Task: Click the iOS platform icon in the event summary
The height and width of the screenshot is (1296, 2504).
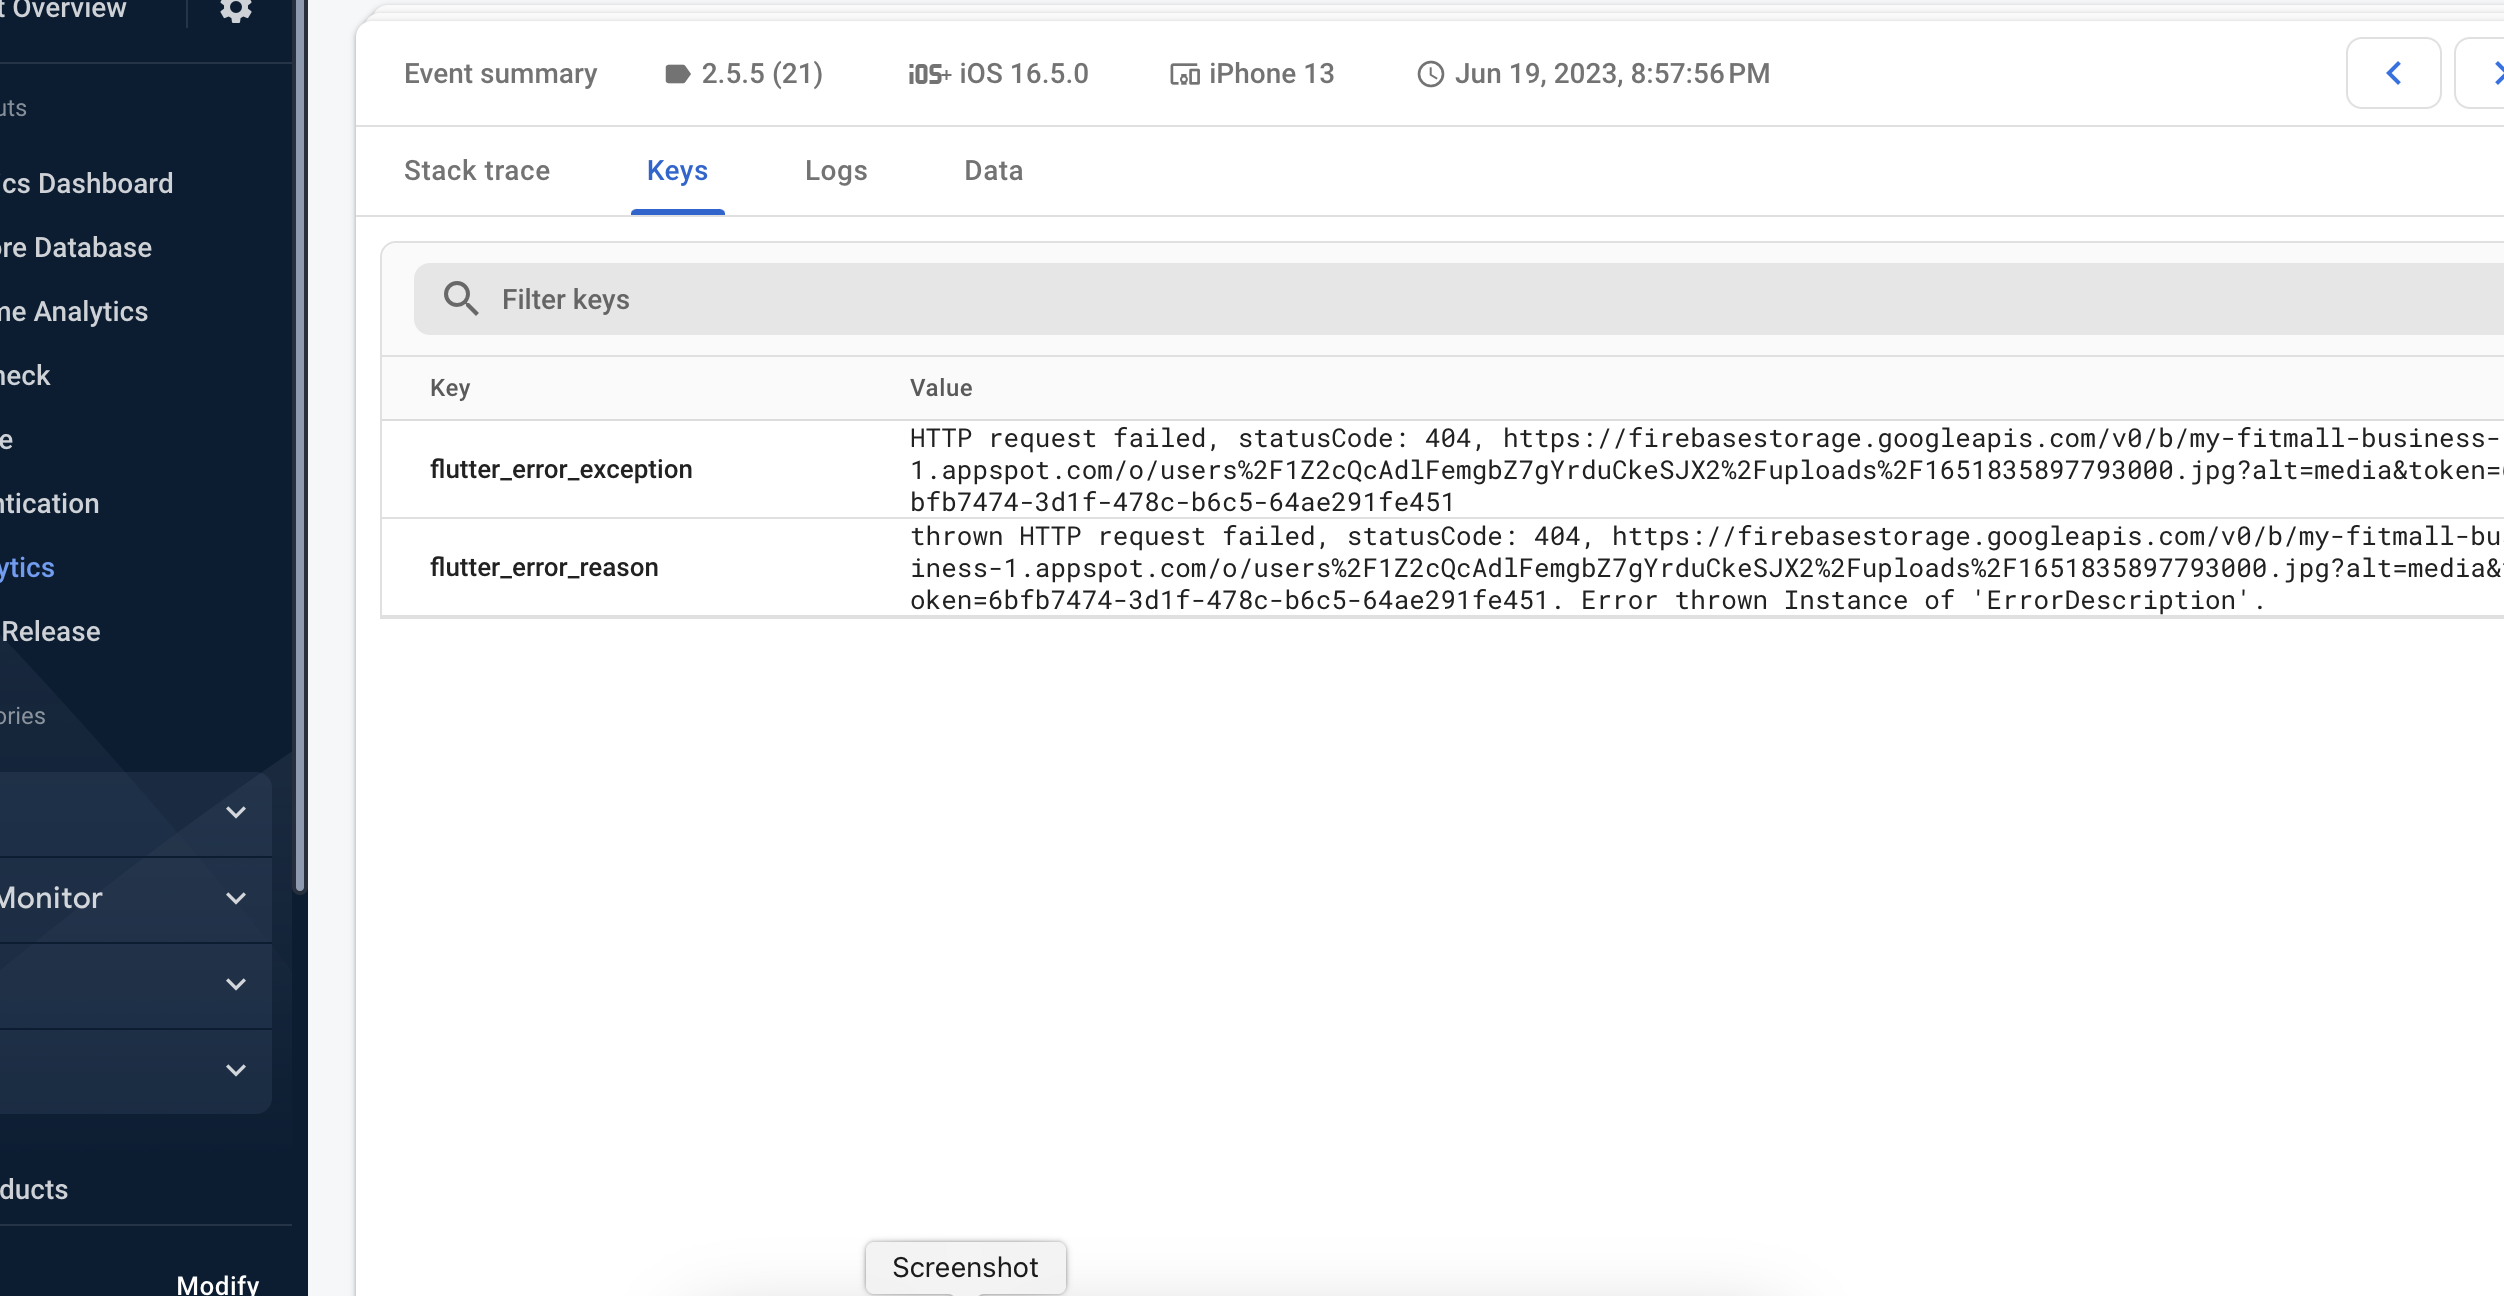Action: point(928,73)
